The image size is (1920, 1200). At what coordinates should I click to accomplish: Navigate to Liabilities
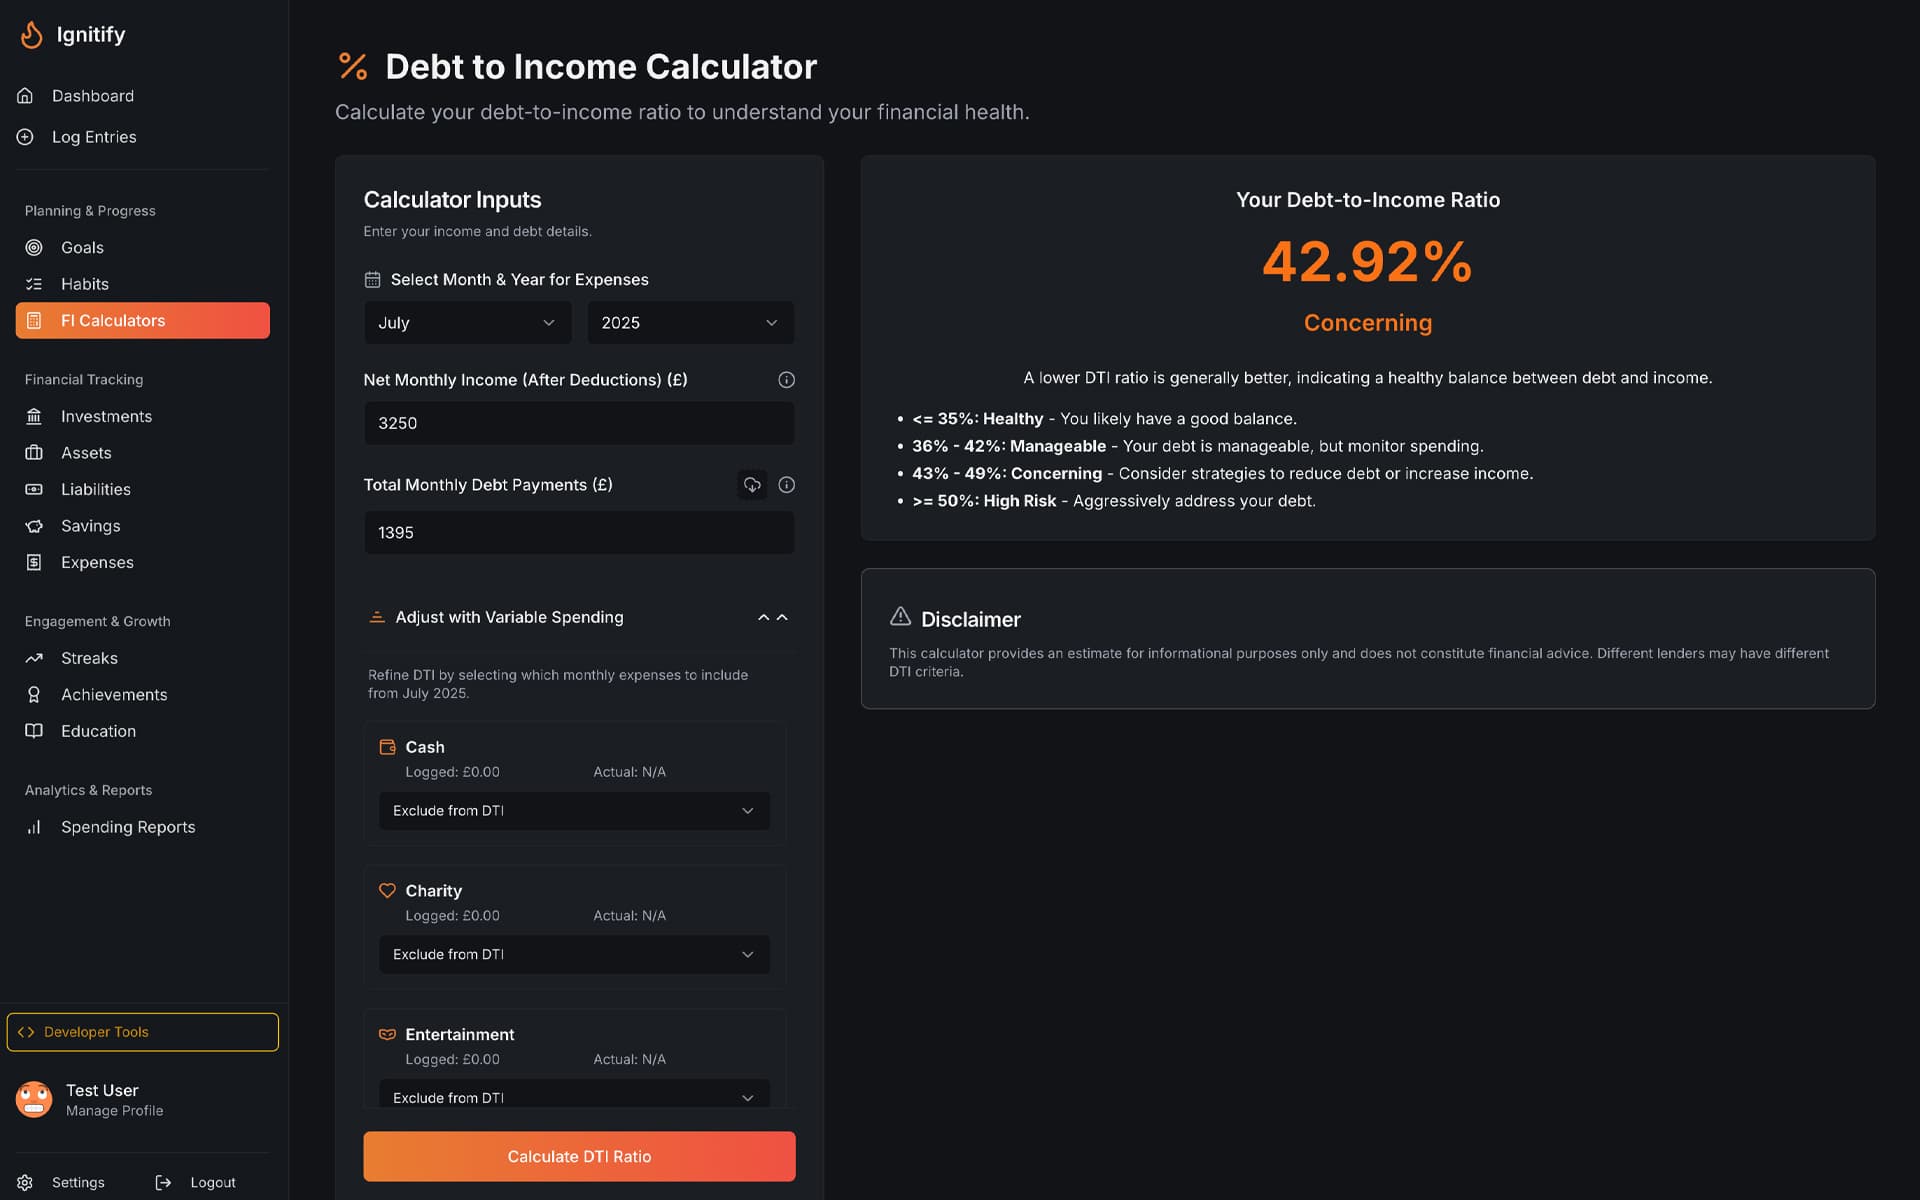tap(142, 489)
